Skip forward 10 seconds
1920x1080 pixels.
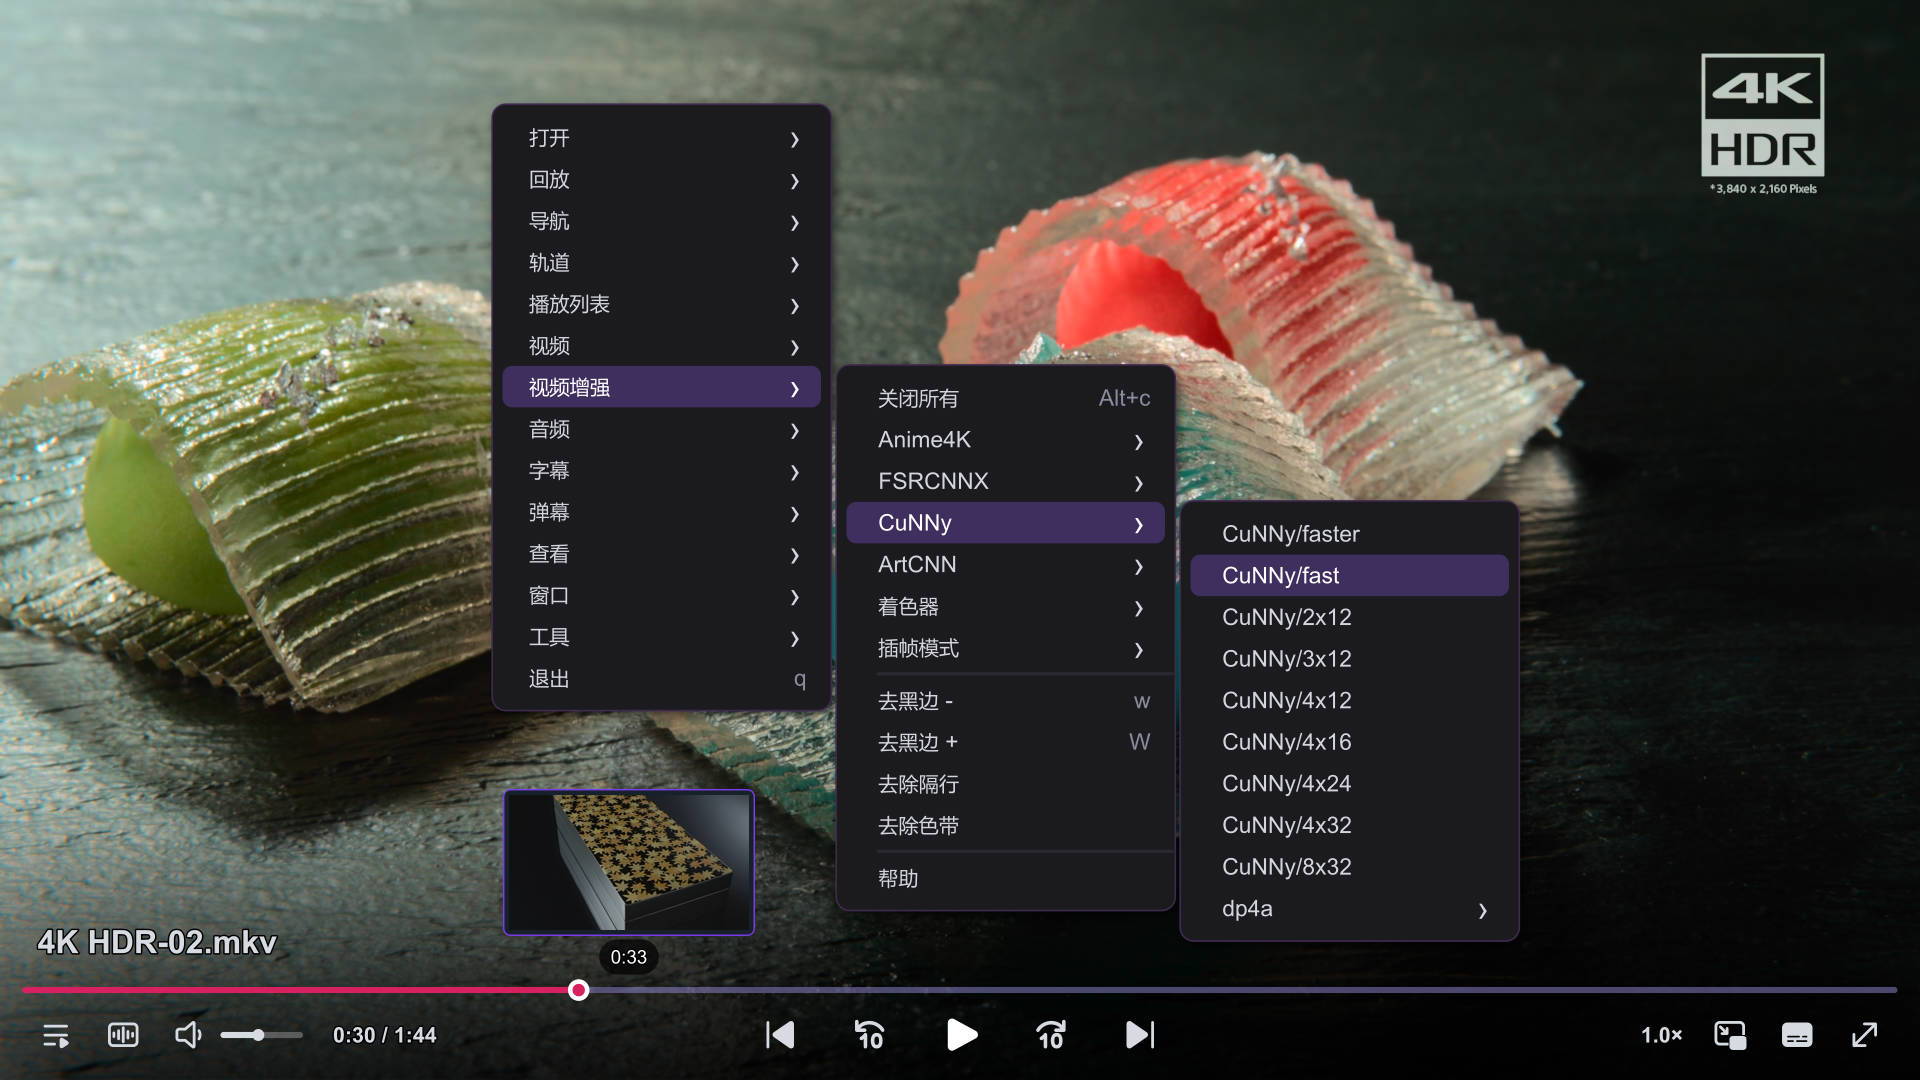click(1051, 1035)
